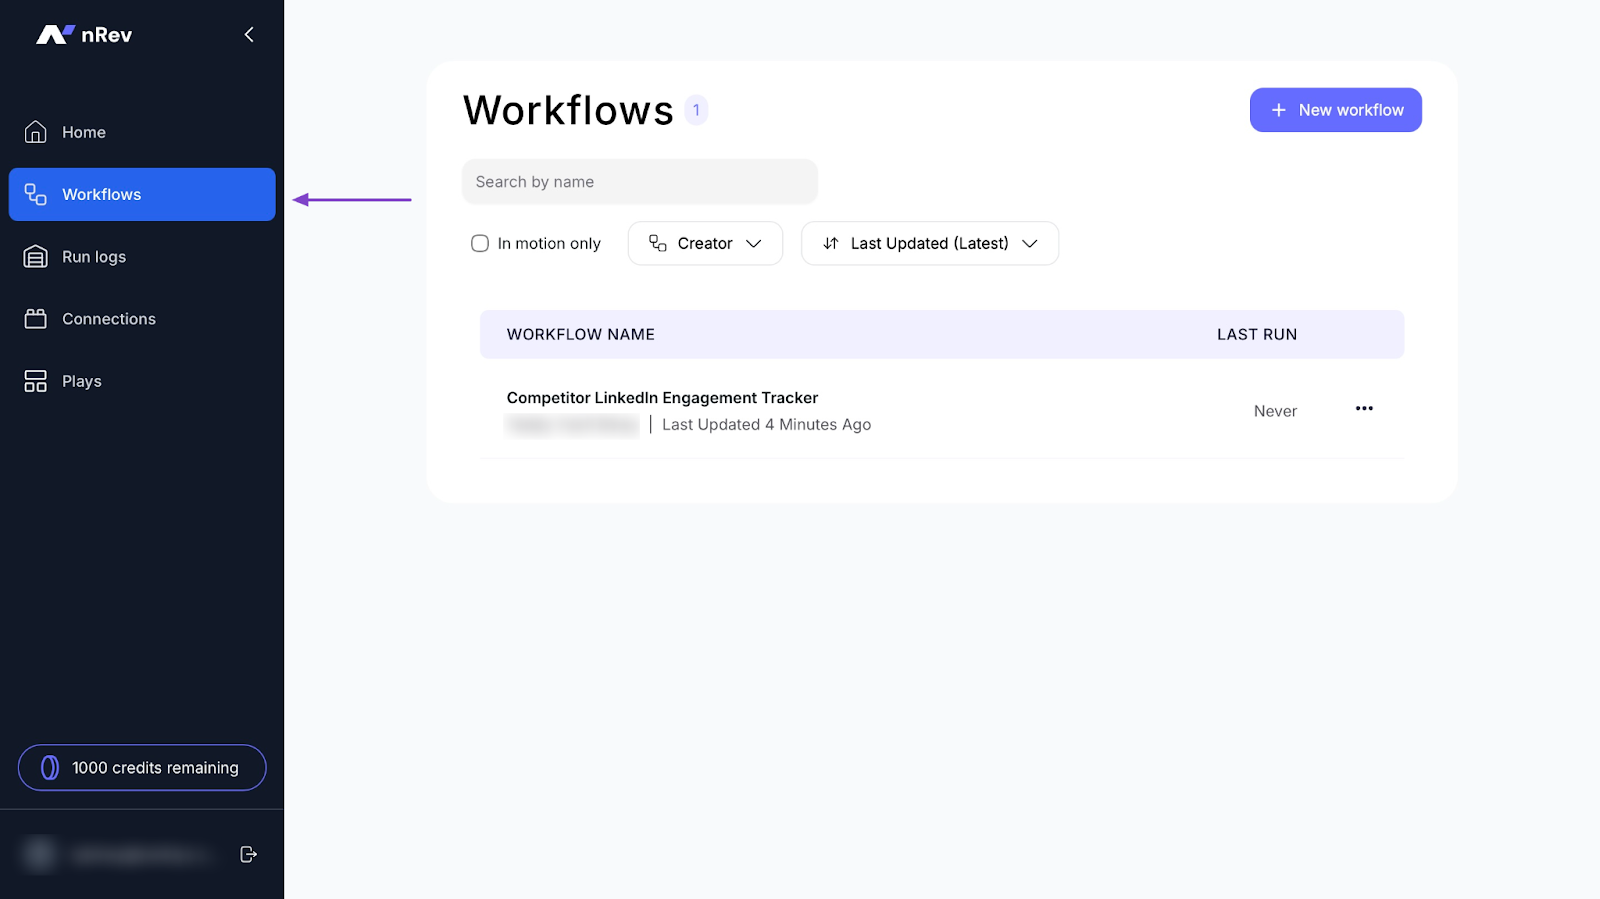1600x899 pixels.
Task: Open the three-dots menu for Competitor LinkedIn Engagement Tracker
Action: coord(1364,408)
